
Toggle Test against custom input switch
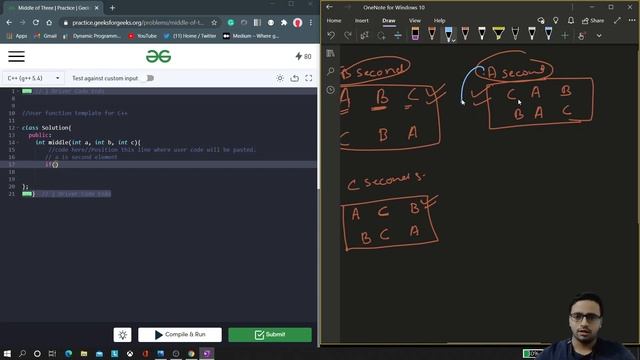tap(149, 78)
